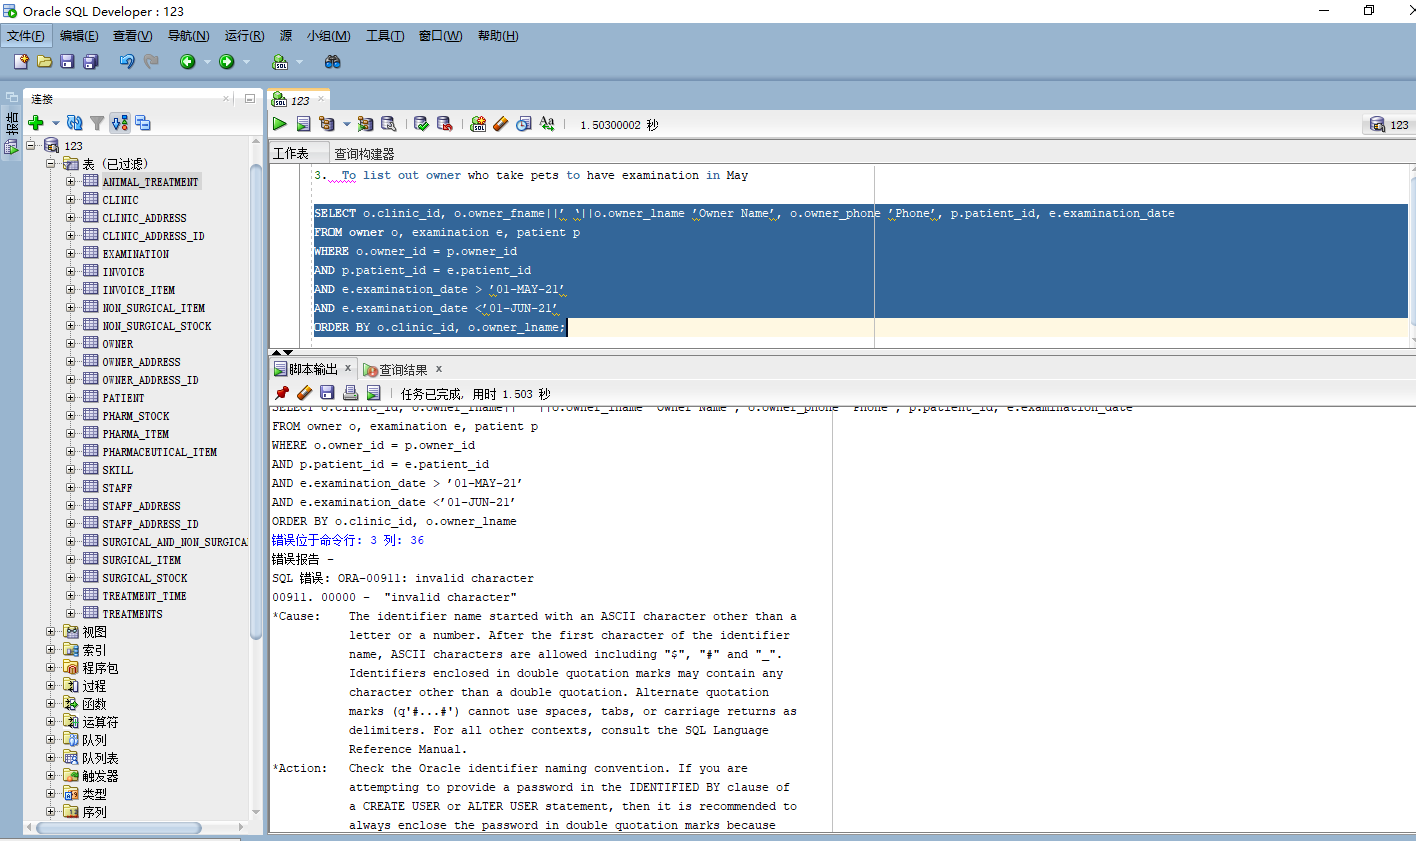The width and height of the screenshot is (1416, 841).
Task: Save script output with floppy icon
Action: click(x=327, y=393)
